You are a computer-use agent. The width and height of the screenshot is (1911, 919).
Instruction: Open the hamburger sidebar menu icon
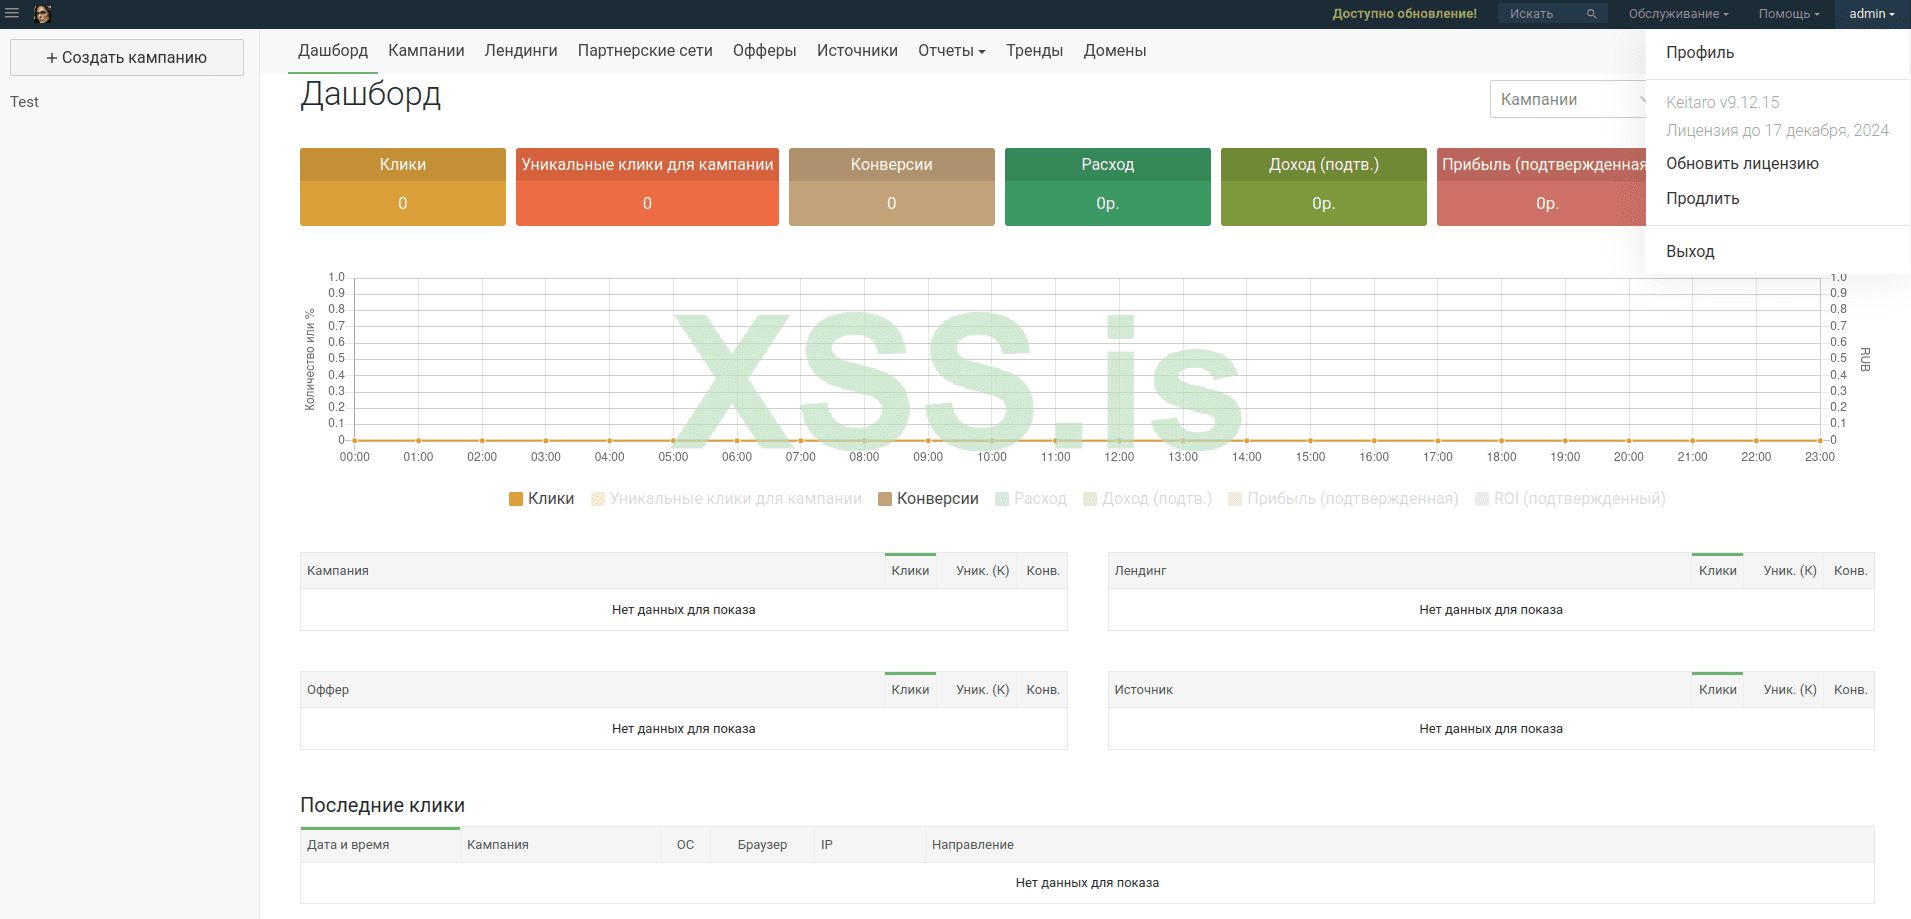point(12,14)
